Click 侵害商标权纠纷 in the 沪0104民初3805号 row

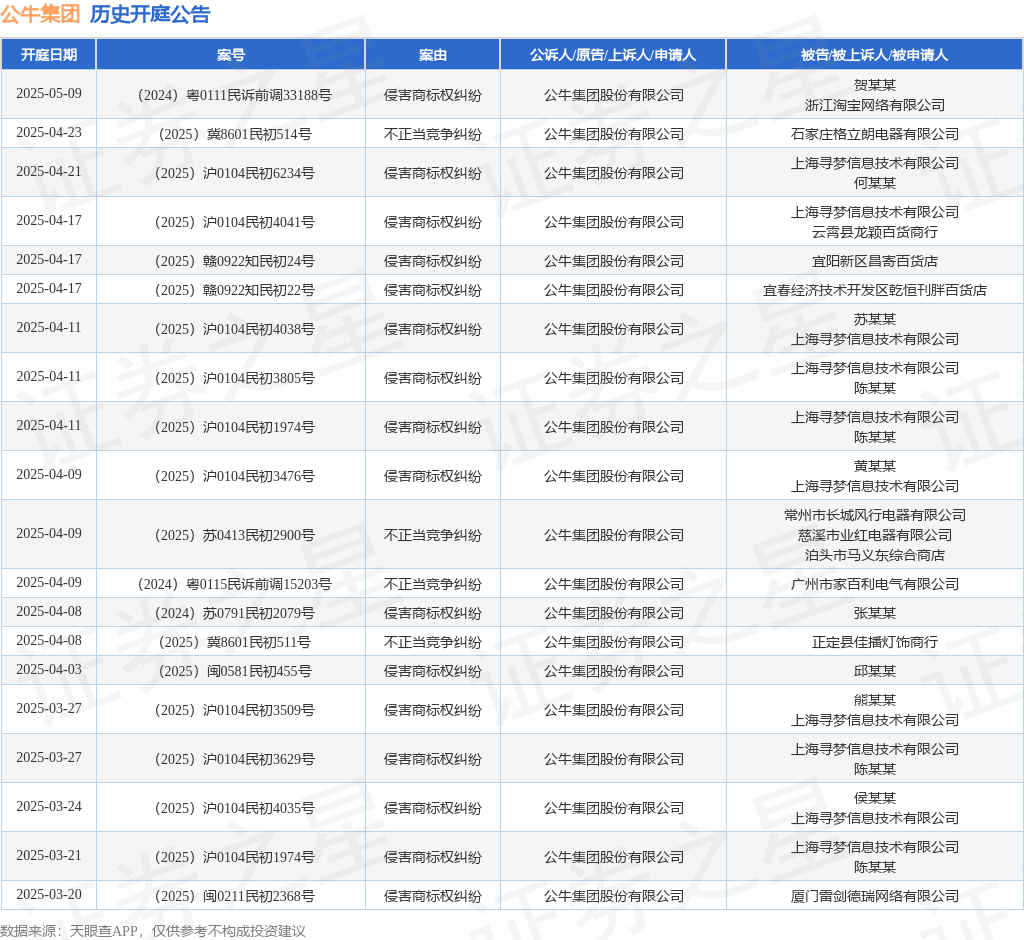[432, 378]
